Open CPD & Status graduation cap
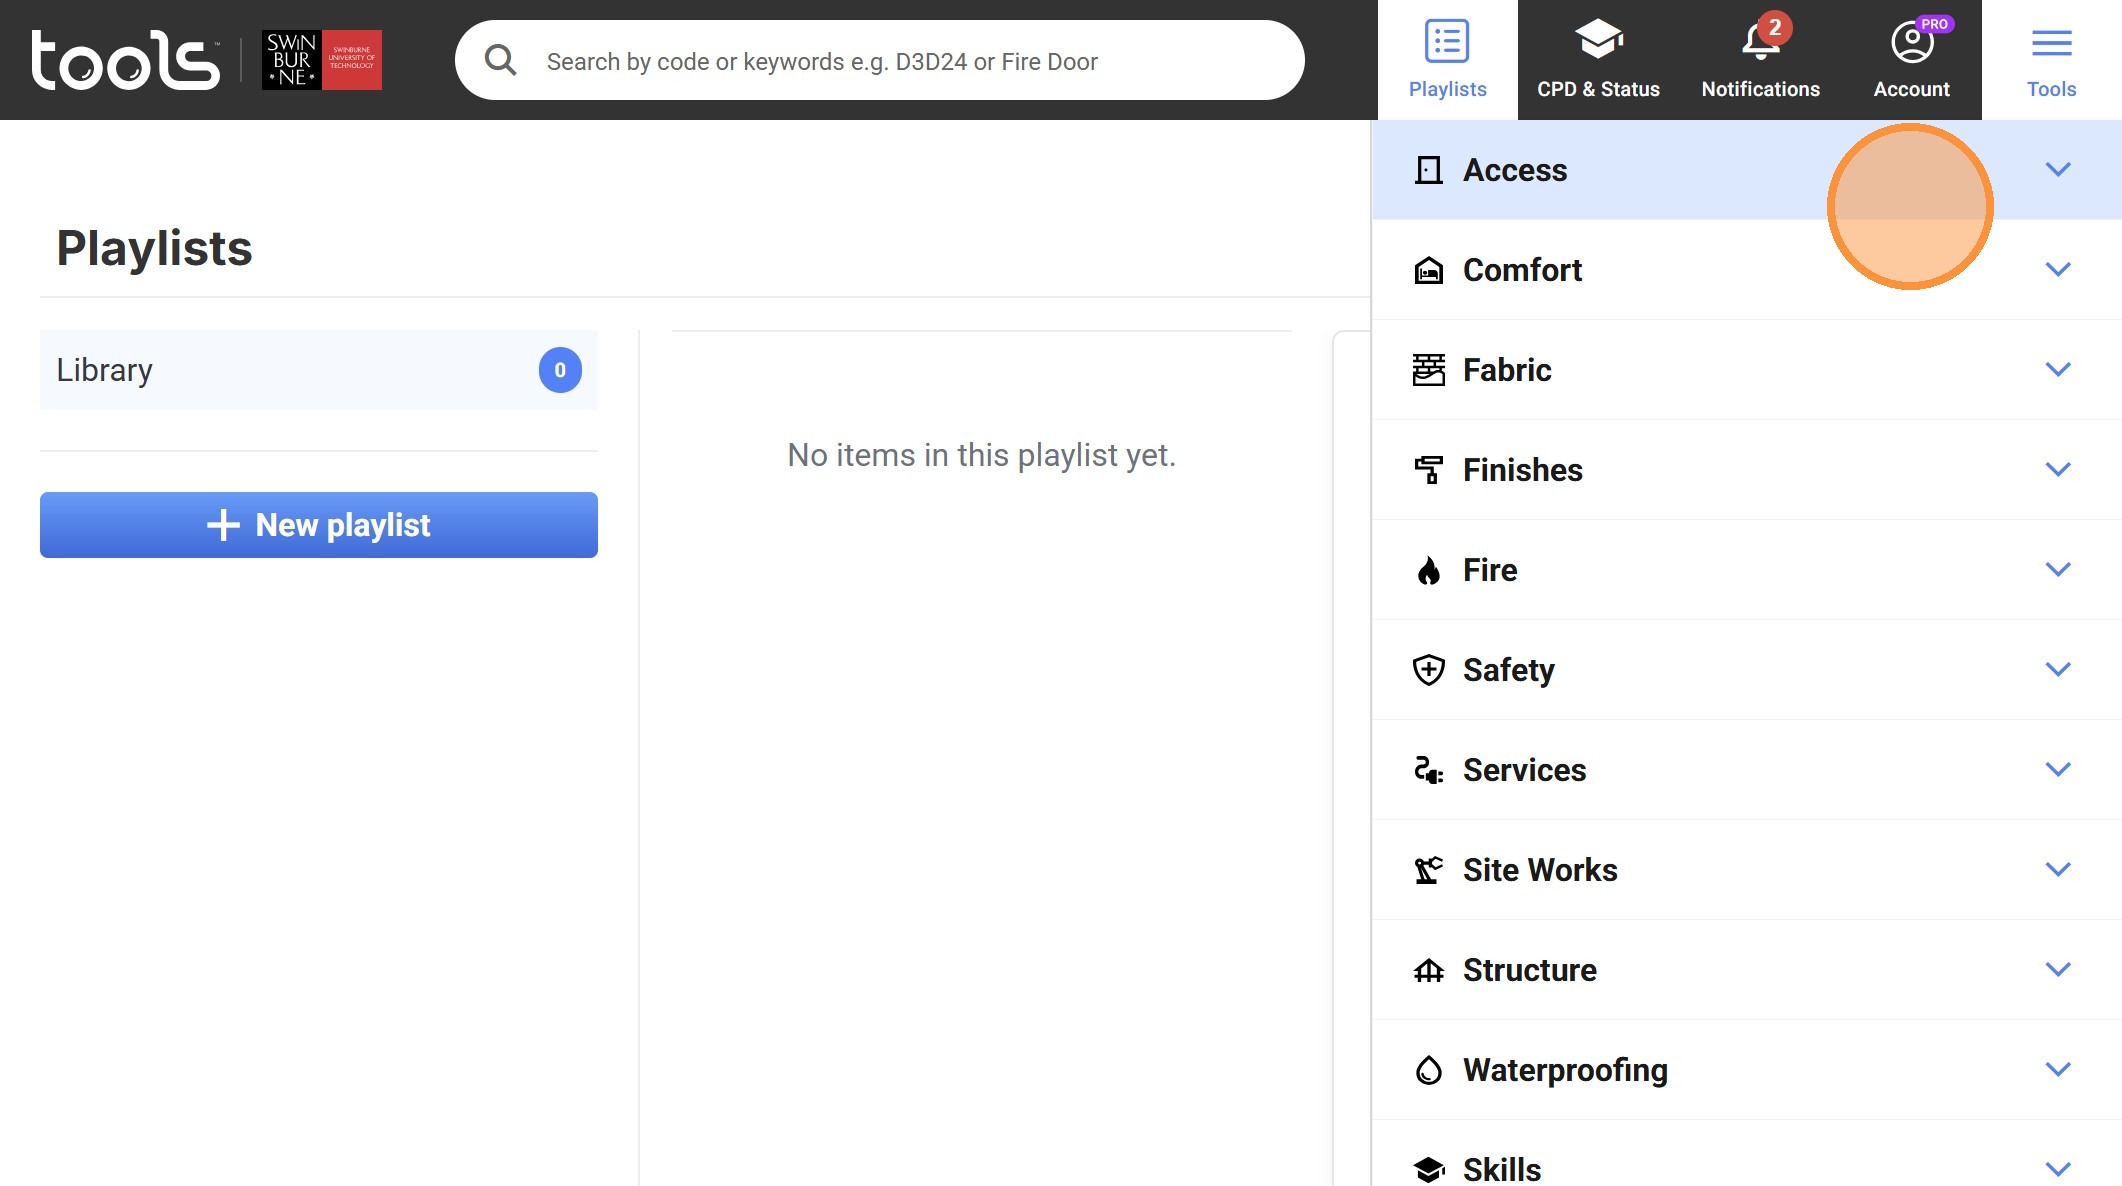The image size is (2122, 1186). [1598, 42]
